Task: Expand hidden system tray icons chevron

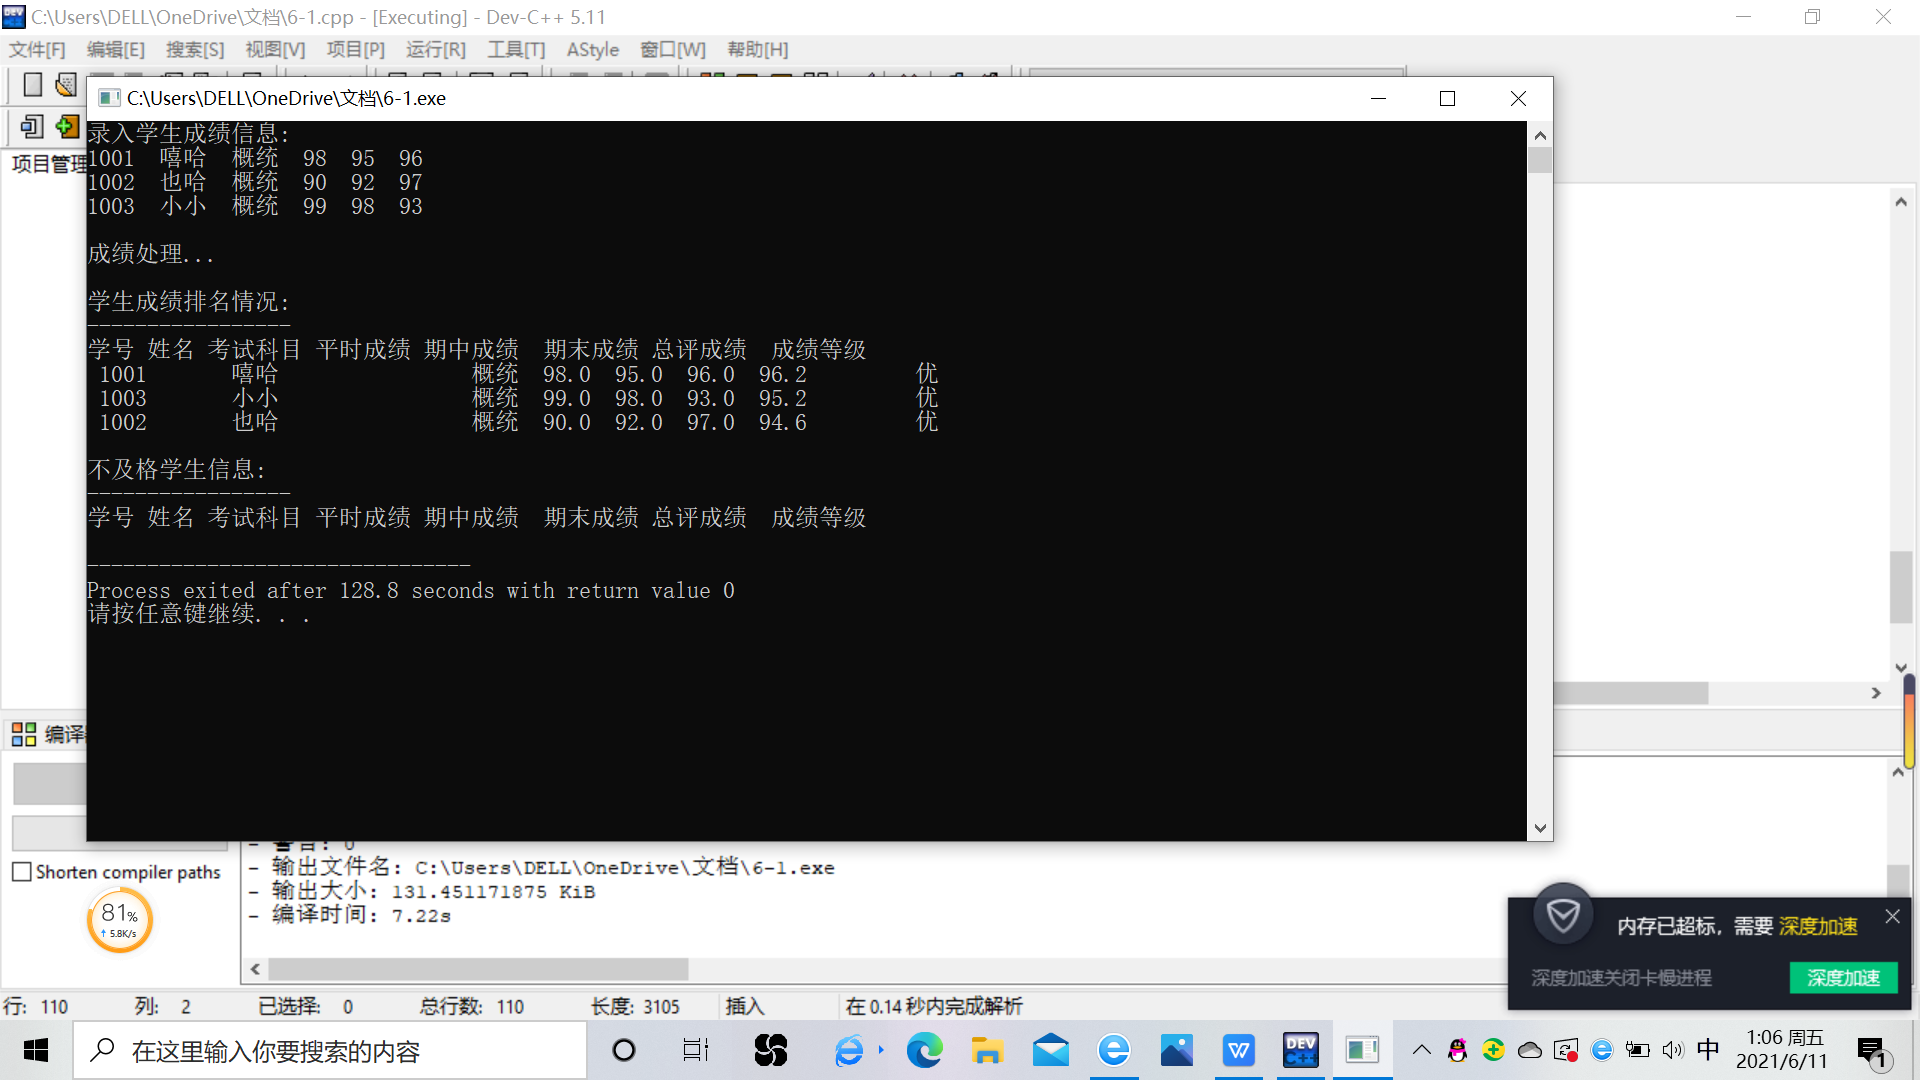Action: (x=1421, y=1050)
